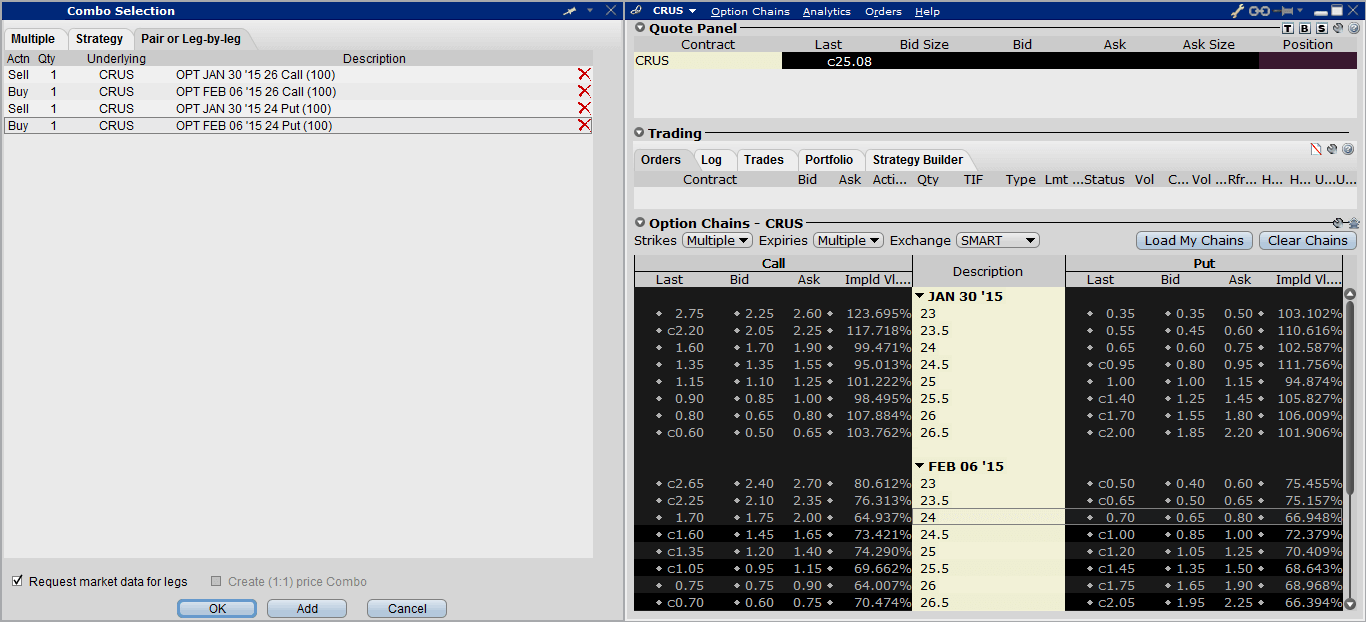Click Clear Chains button

[1307, 240]
